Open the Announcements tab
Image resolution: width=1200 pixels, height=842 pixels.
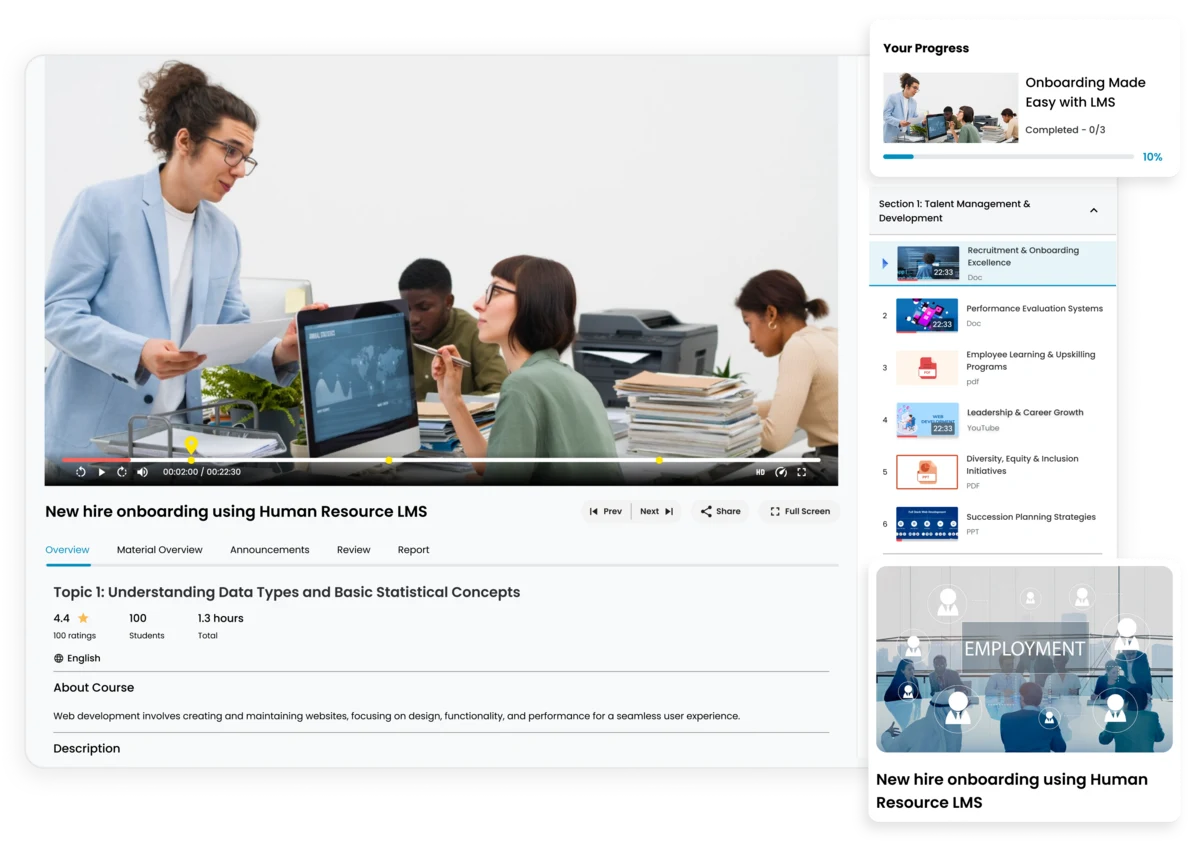pyautogui.click(x=269, y=549)
